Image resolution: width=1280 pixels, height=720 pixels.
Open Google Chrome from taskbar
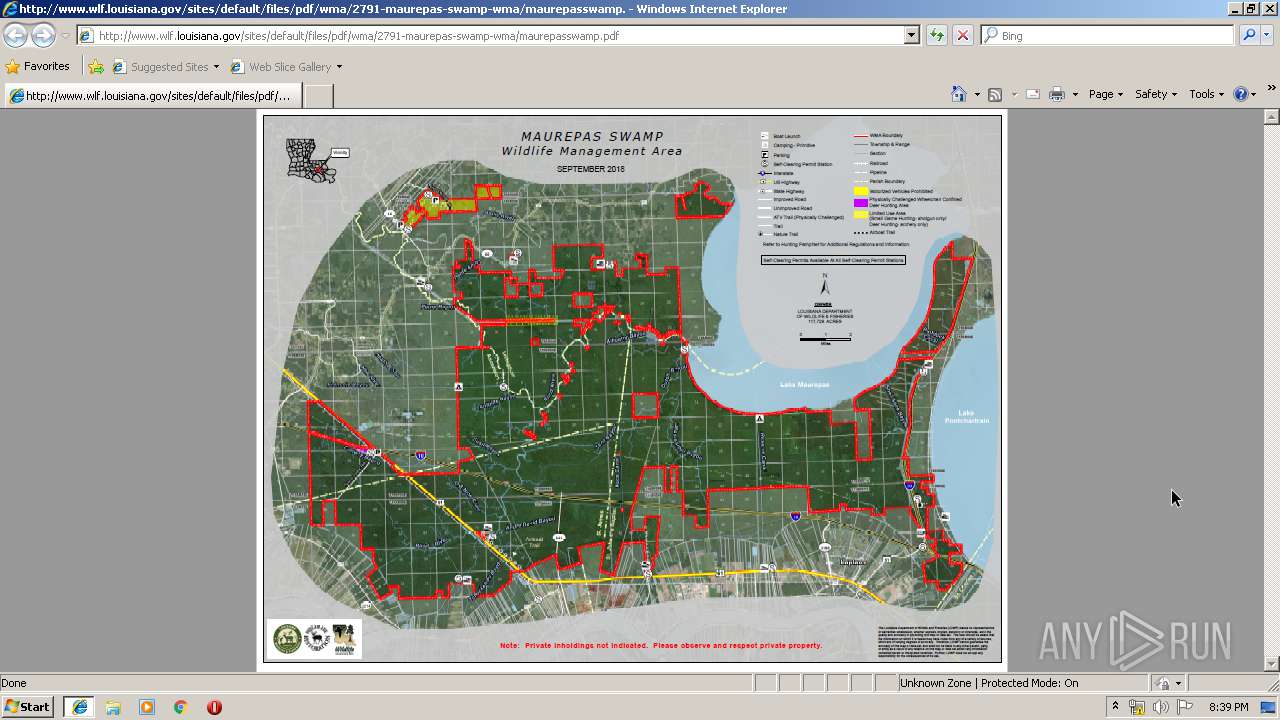181,707
